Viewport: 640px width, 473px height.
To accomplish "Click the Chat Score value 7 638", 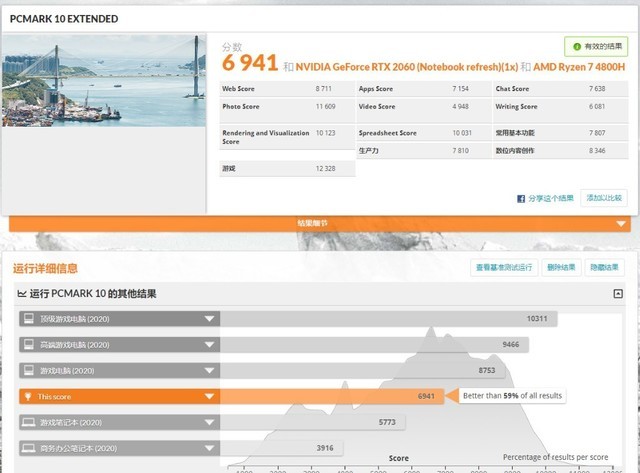I will pos(597,89).
